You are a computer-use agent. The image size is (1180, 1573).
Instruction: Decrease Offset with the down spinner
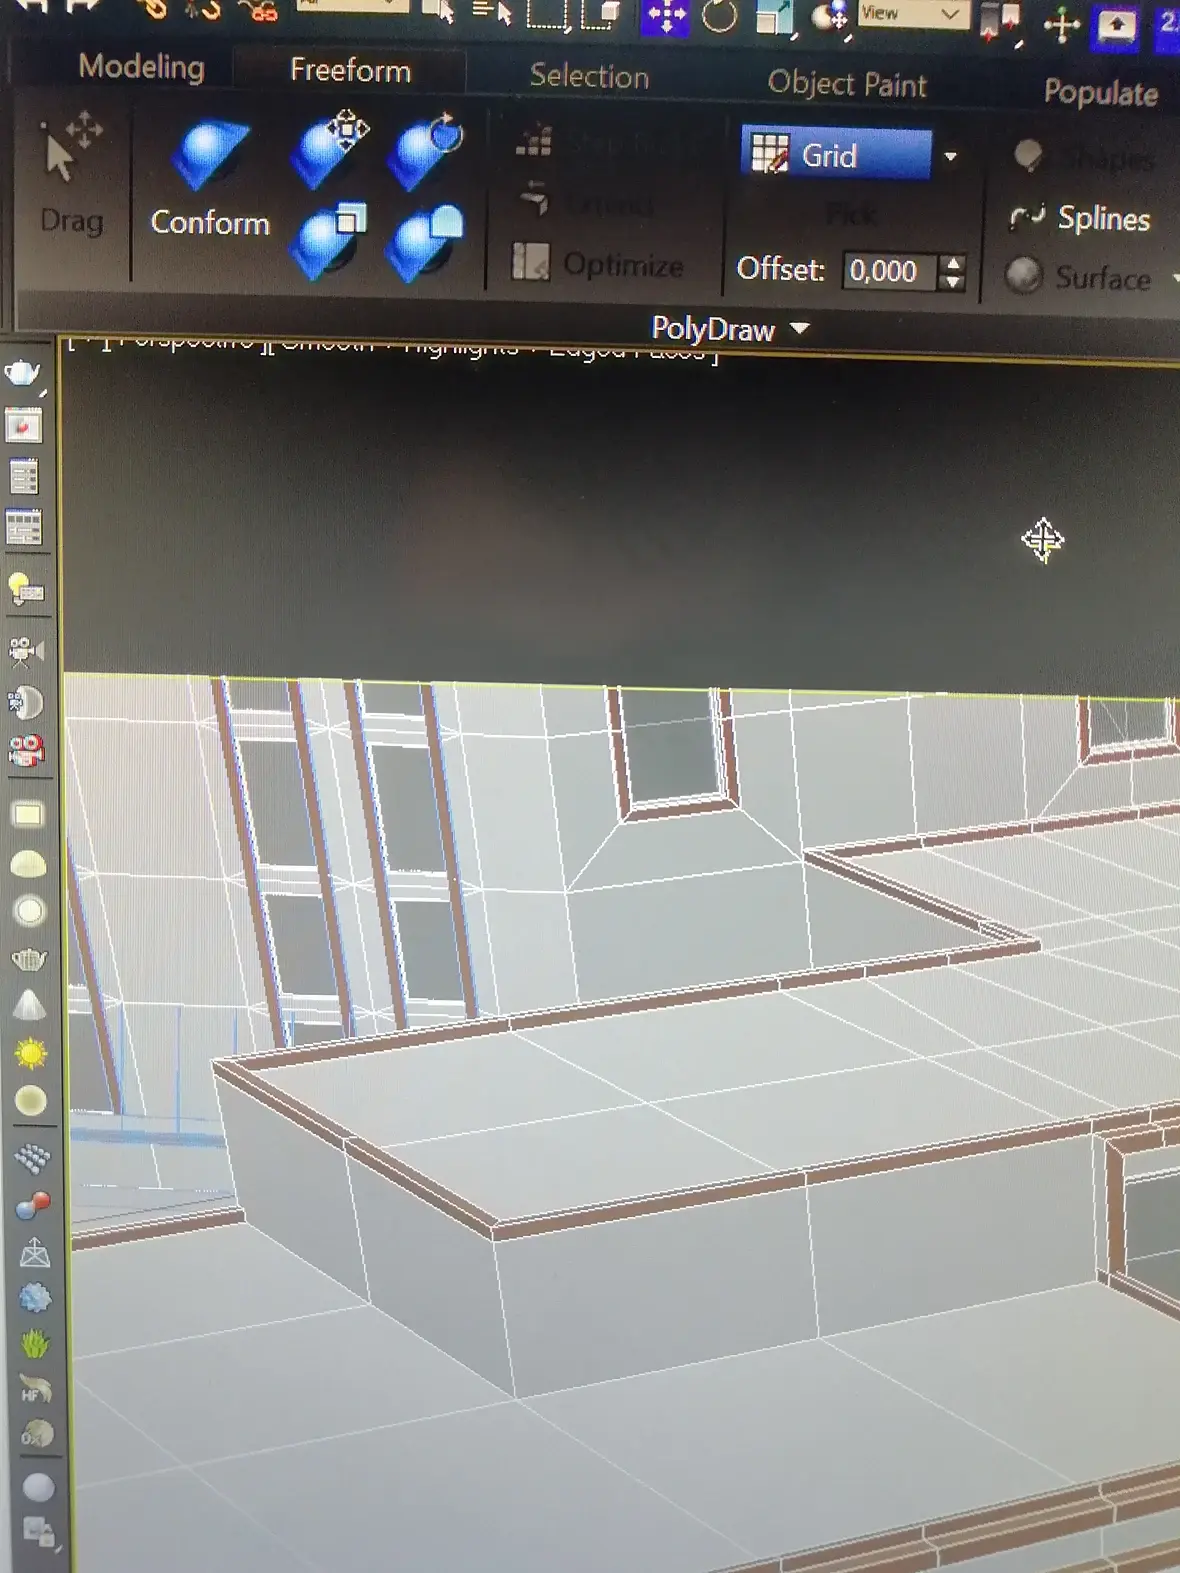coord(954,281)
